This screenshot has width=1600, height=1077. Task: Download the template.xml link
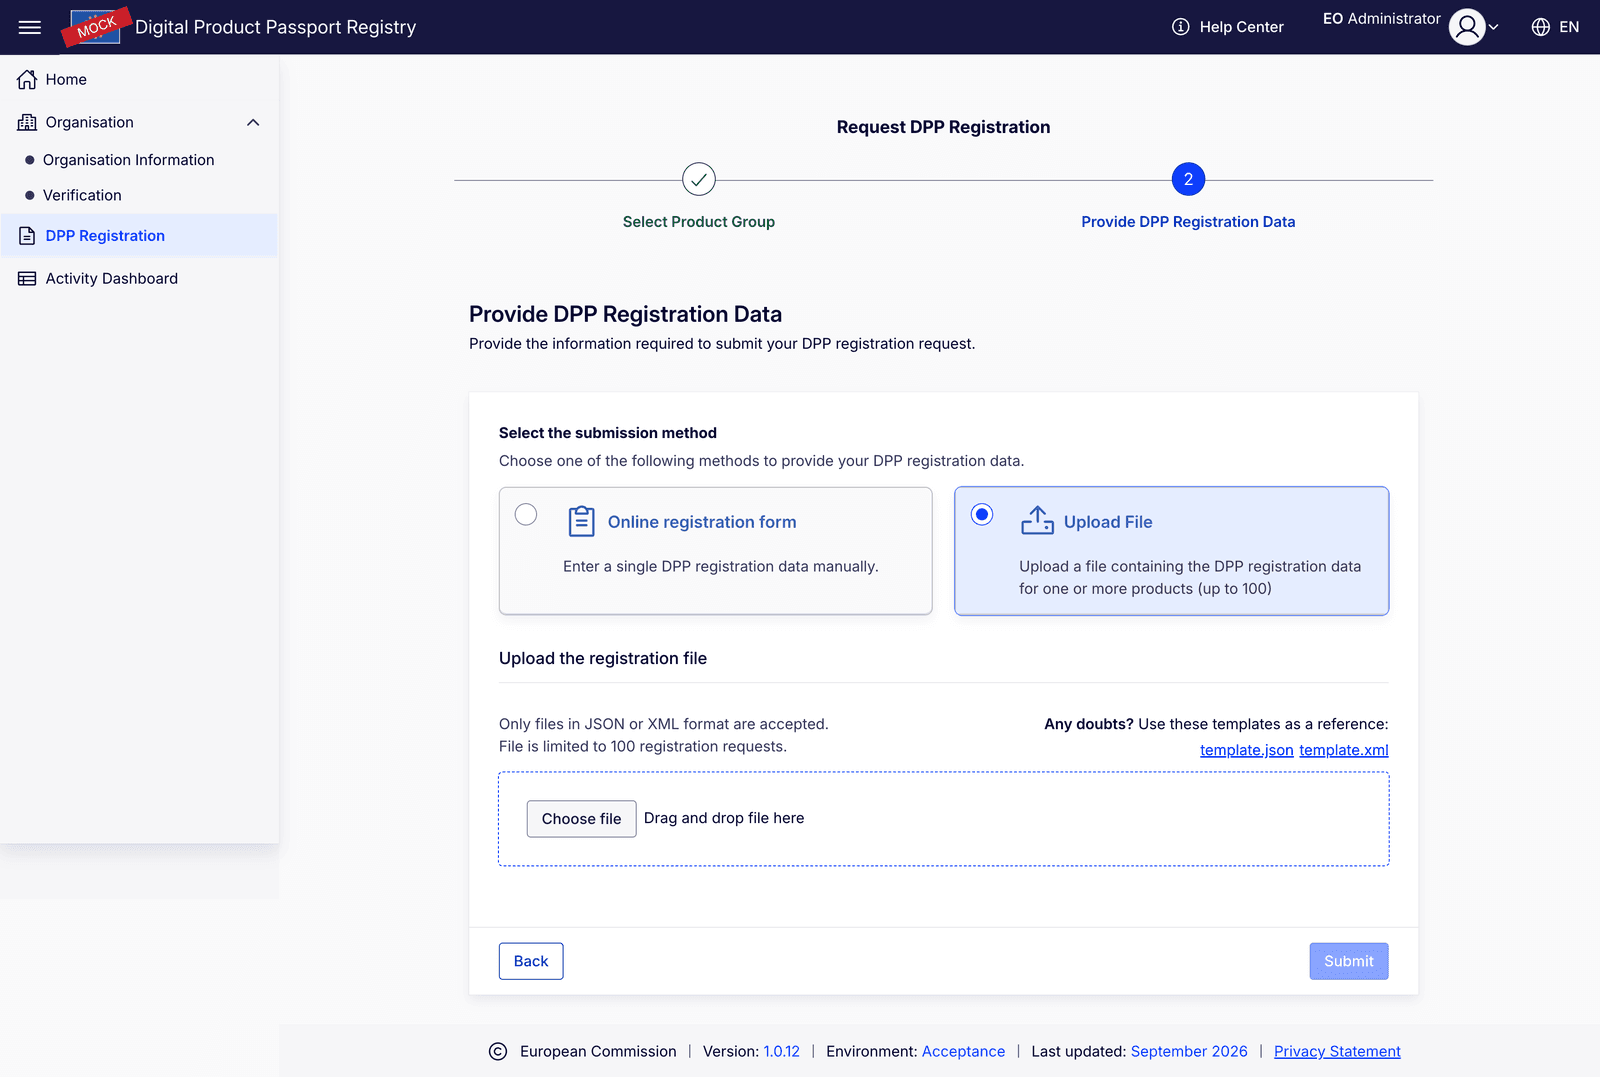tap(1344, 750)
